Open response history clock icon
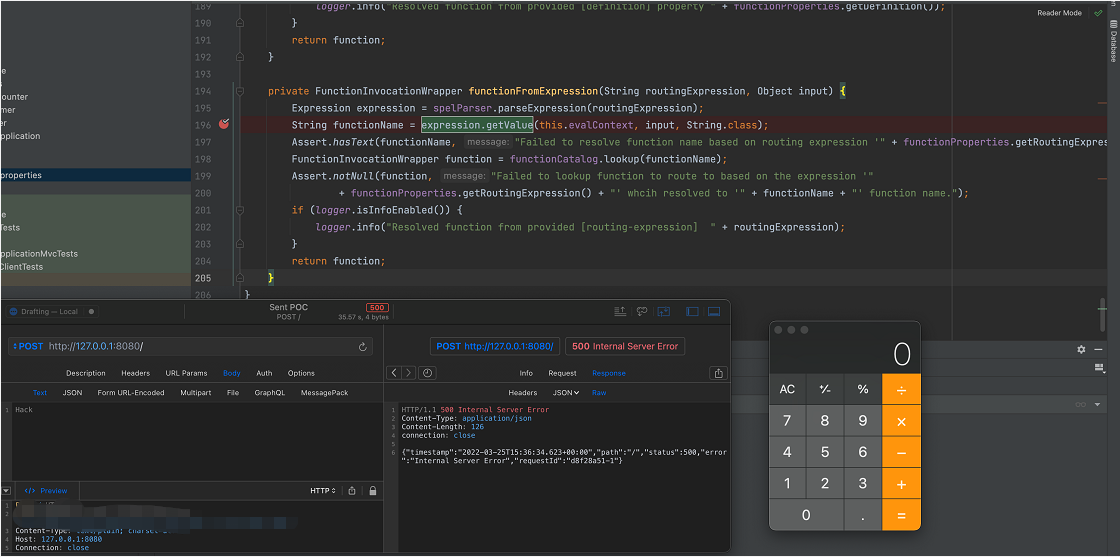1120x557 pixels. tap(427, 373)
